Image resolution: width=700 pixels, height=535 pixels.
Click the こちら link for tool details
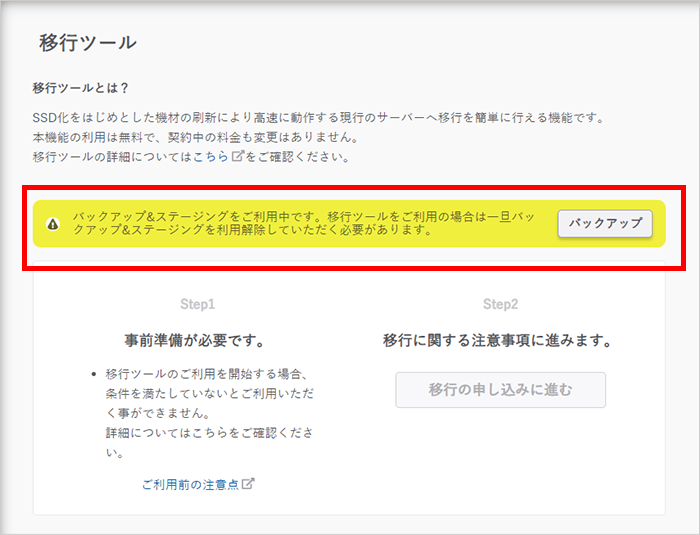pyautogui.click(x=211, y=157)
